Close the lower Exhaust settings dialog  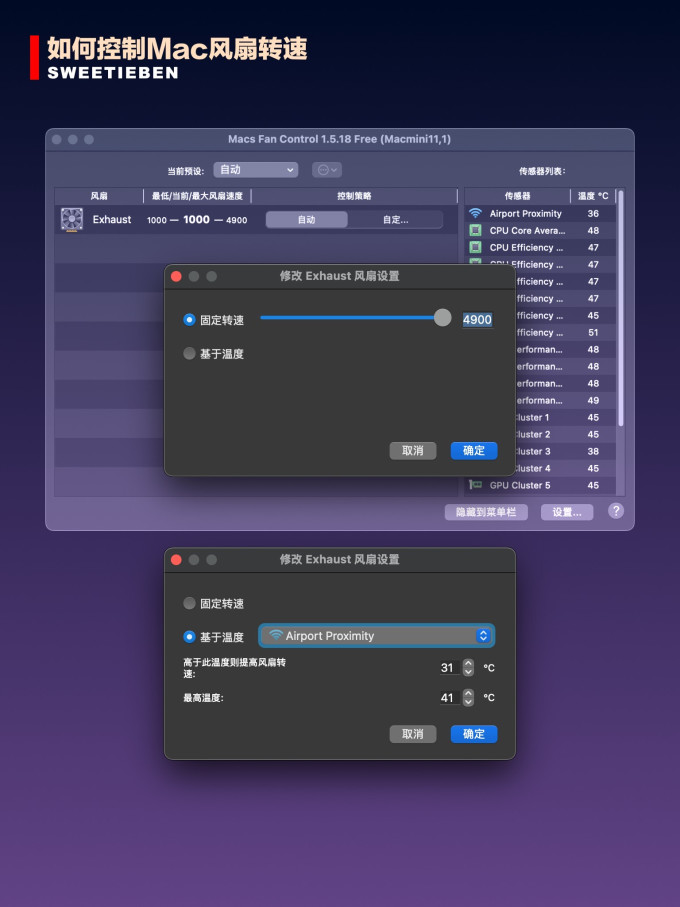[x=176, y=560]
